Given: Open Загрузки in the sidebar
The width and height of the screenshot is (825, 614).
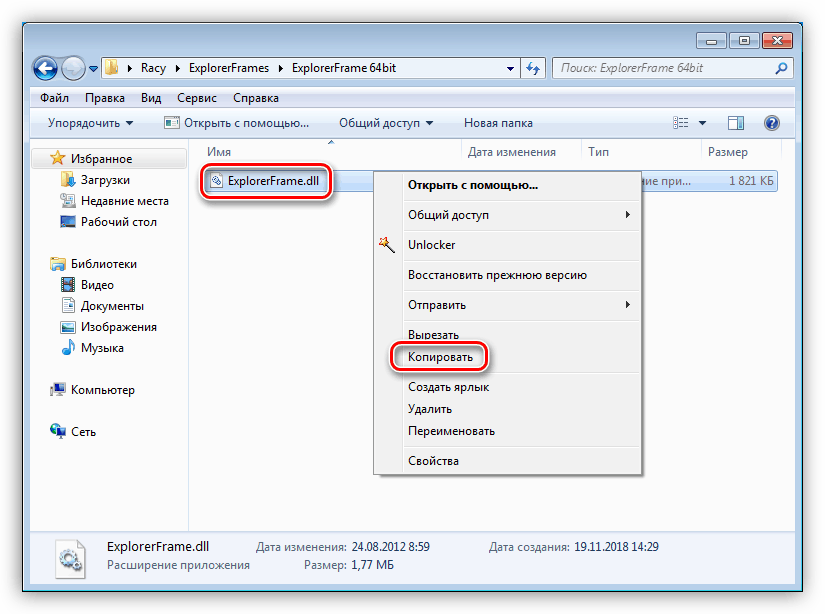Looking at the screenshot, I should point(105,180).
